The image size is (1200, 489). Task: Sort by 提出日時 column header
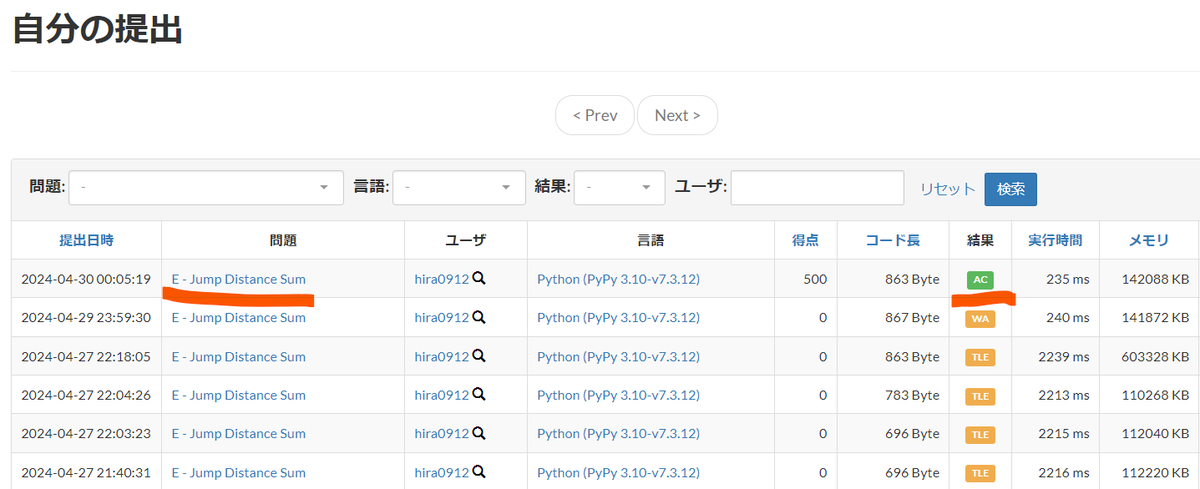(x=86, y=240)
